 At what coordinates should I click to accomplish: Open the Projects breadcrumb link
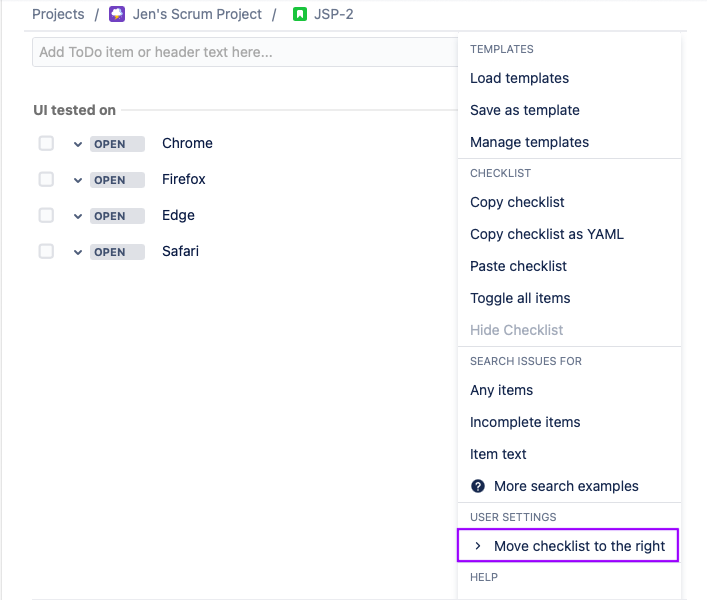tap(58, 14)
